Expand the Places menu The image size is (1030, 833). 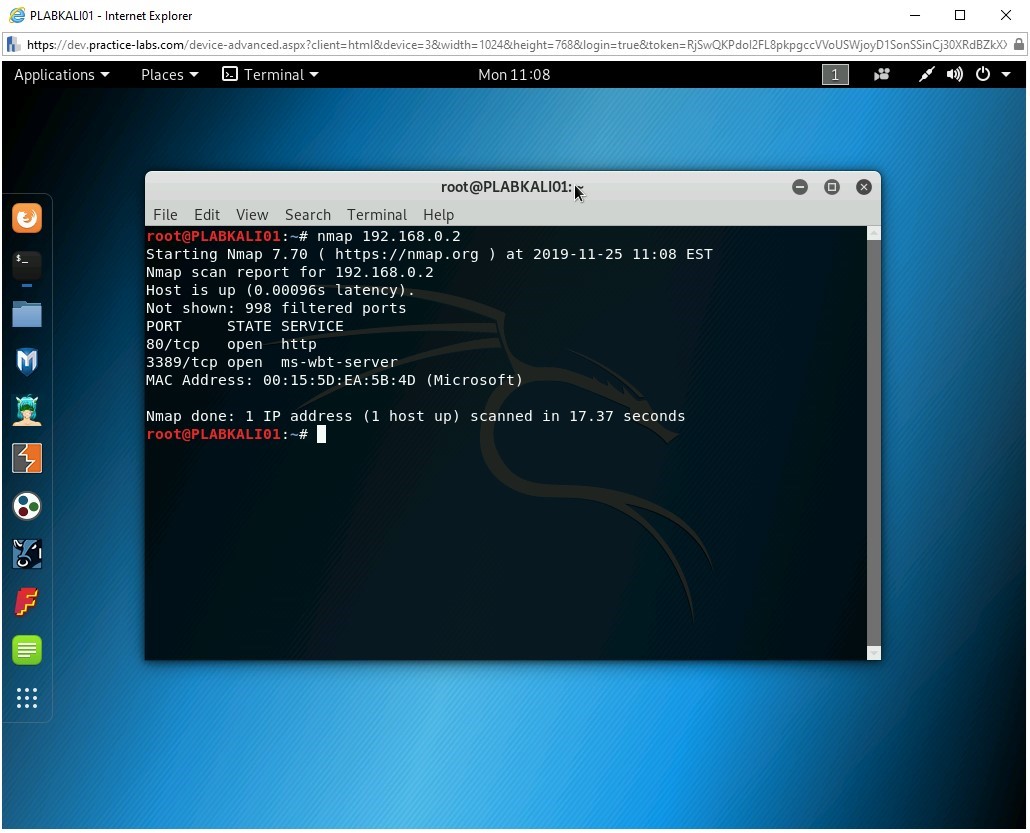pos(168,74)
